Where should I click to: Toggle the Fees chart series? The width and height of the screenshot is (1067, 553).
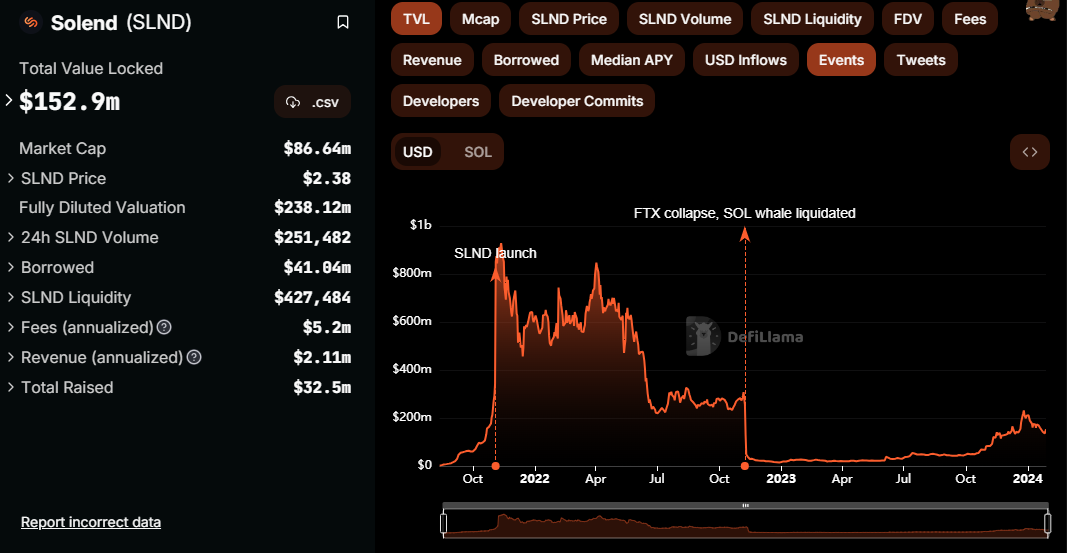970,19
